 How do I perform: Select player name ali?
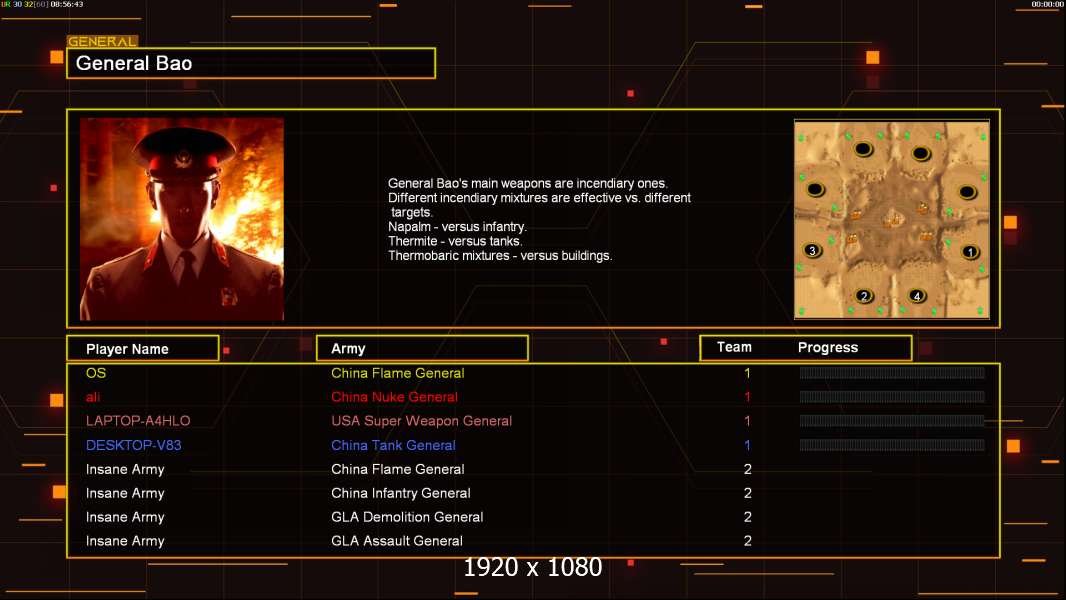coord(93,397)
